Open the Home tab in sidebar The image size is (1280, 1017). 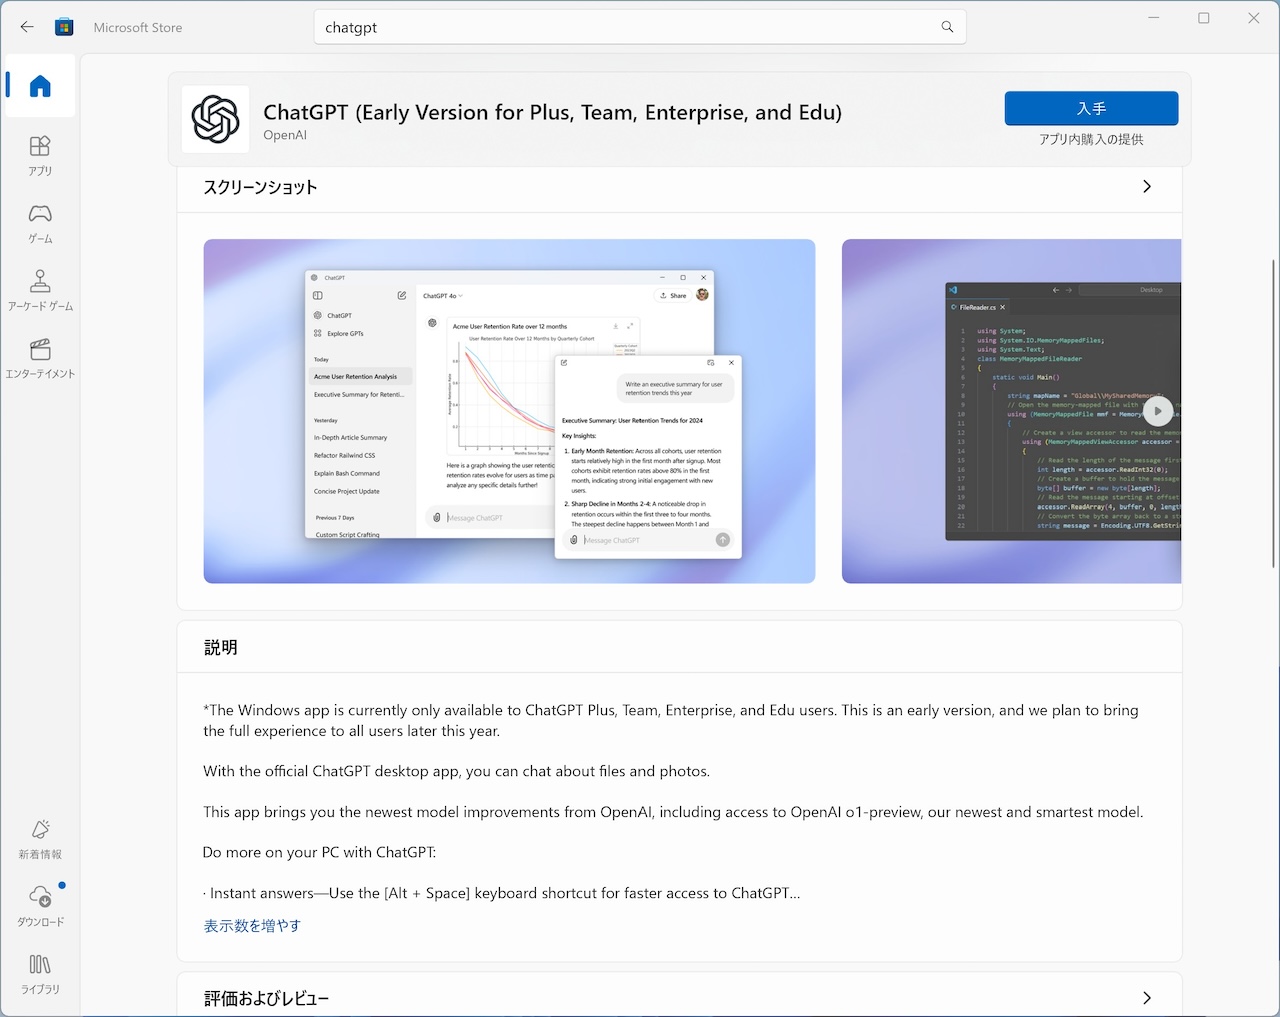click(40, 86)
